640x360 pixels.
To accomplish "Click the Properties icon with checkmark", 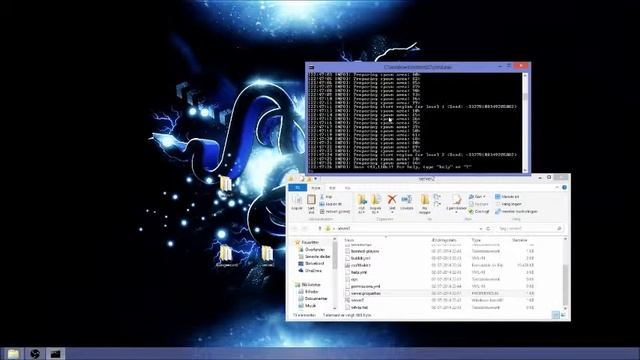I will pyautogui.click(x=456, y=200).
